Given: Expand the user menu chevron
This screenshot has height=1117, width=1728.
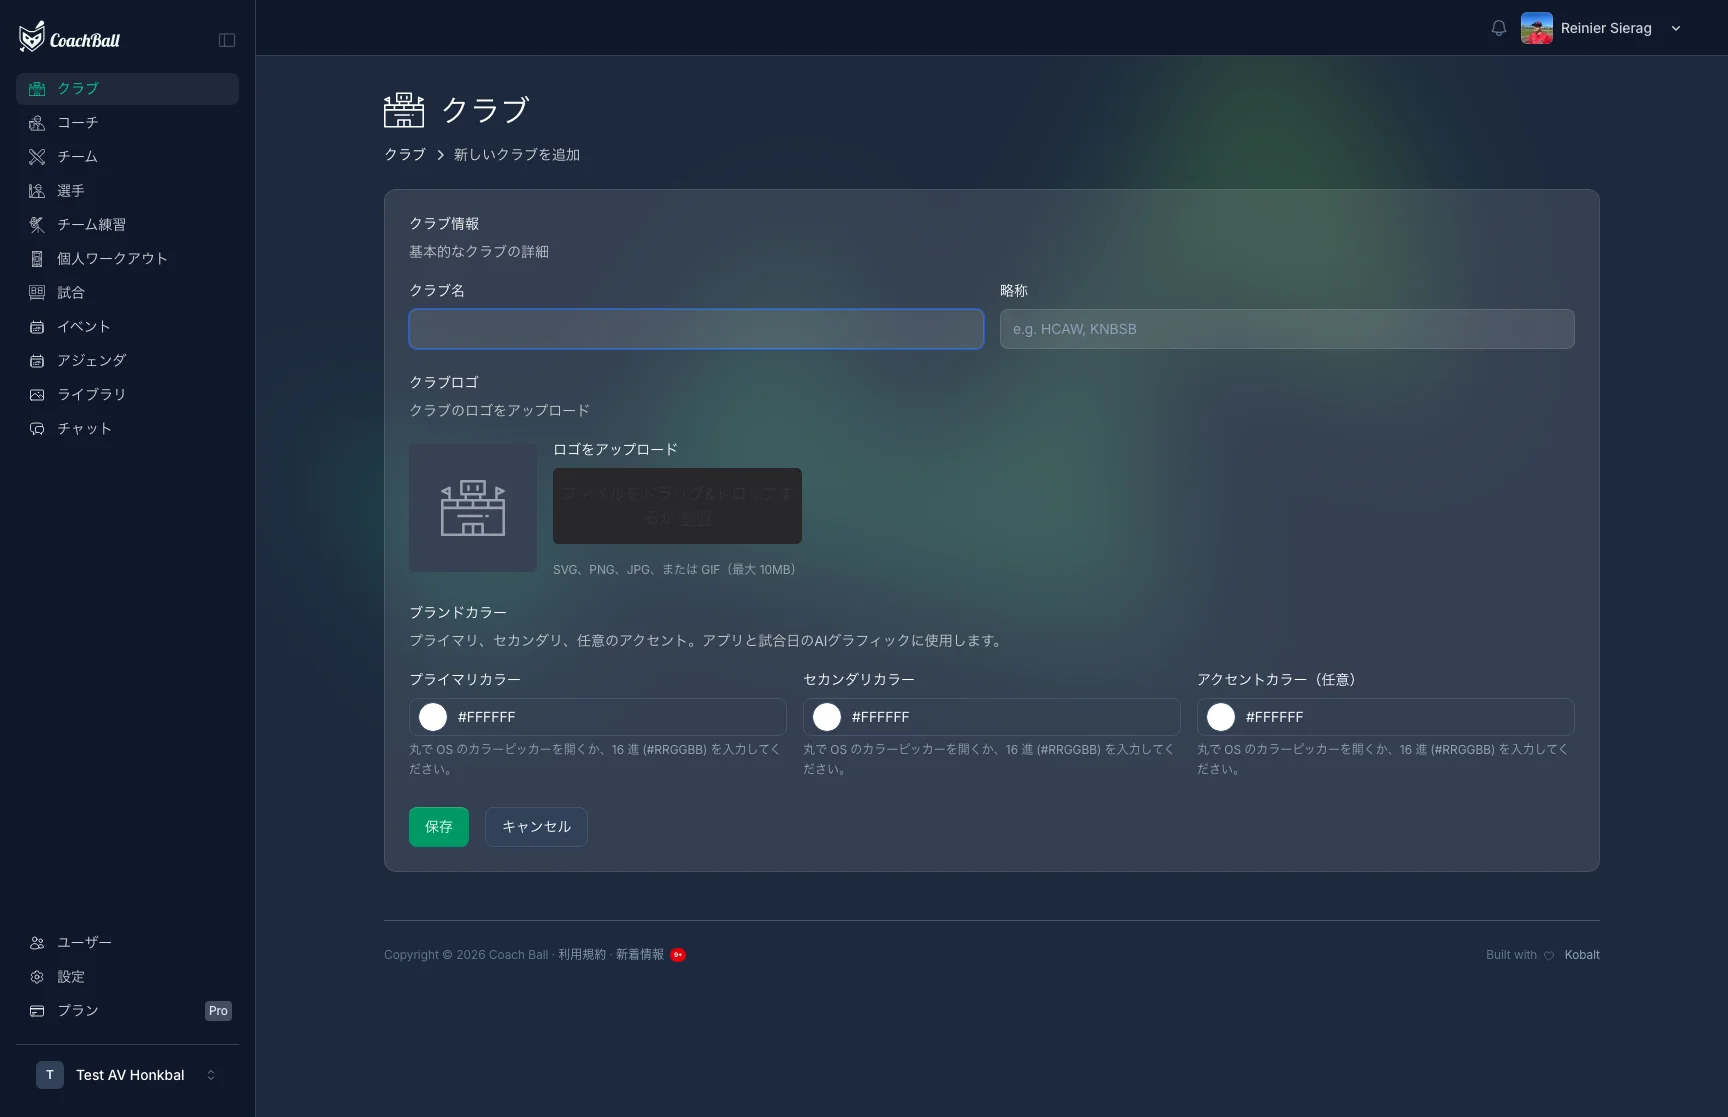Looking at the screenshot, I should pyautogui.click(x=1676, y=28).
